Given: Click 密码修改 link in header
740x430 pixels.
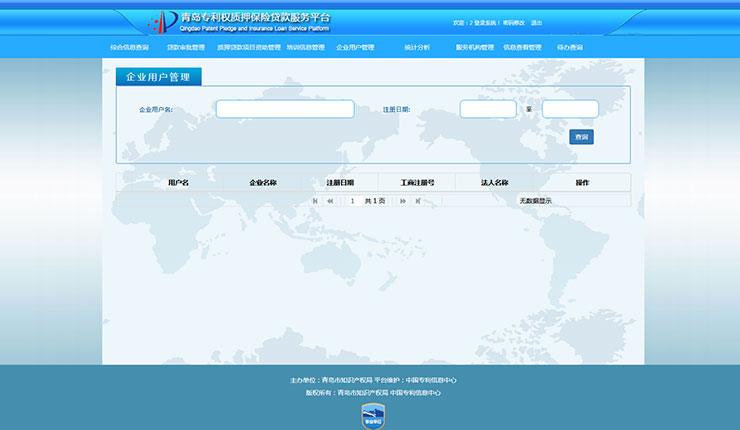Looking at the screenshot, I should [x=513, y=22].
